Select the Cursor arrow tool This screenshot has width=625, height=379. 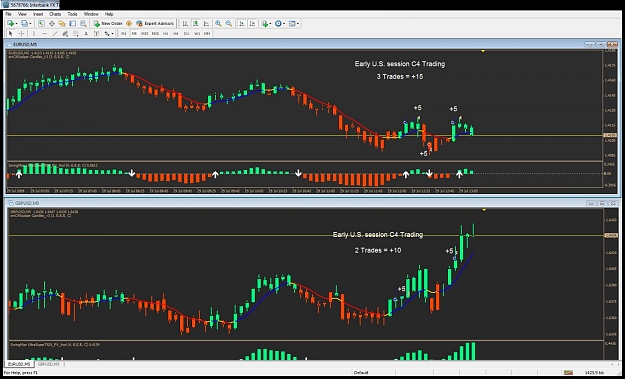[11, 34]
